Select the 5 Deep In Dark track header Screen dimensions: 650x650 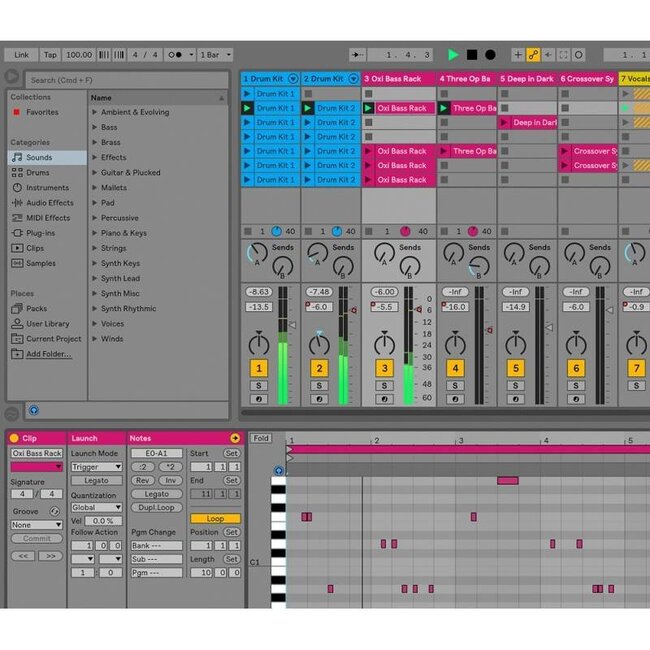527,79
